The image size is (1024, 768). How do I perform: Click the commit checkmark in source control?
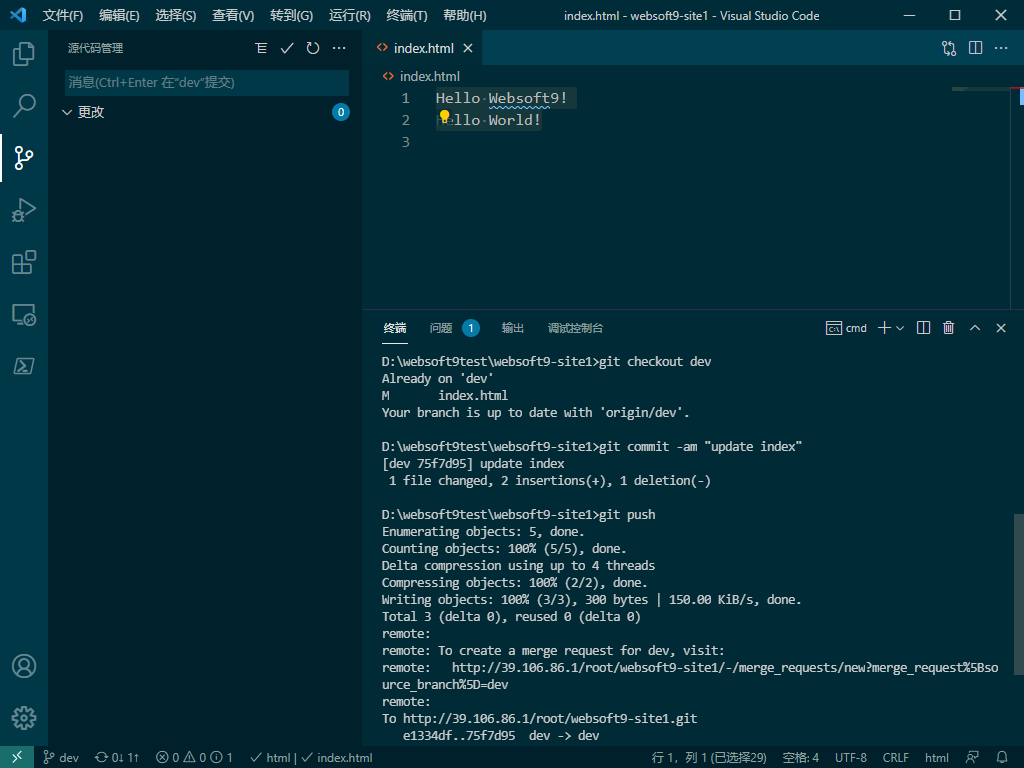[287, 48]
